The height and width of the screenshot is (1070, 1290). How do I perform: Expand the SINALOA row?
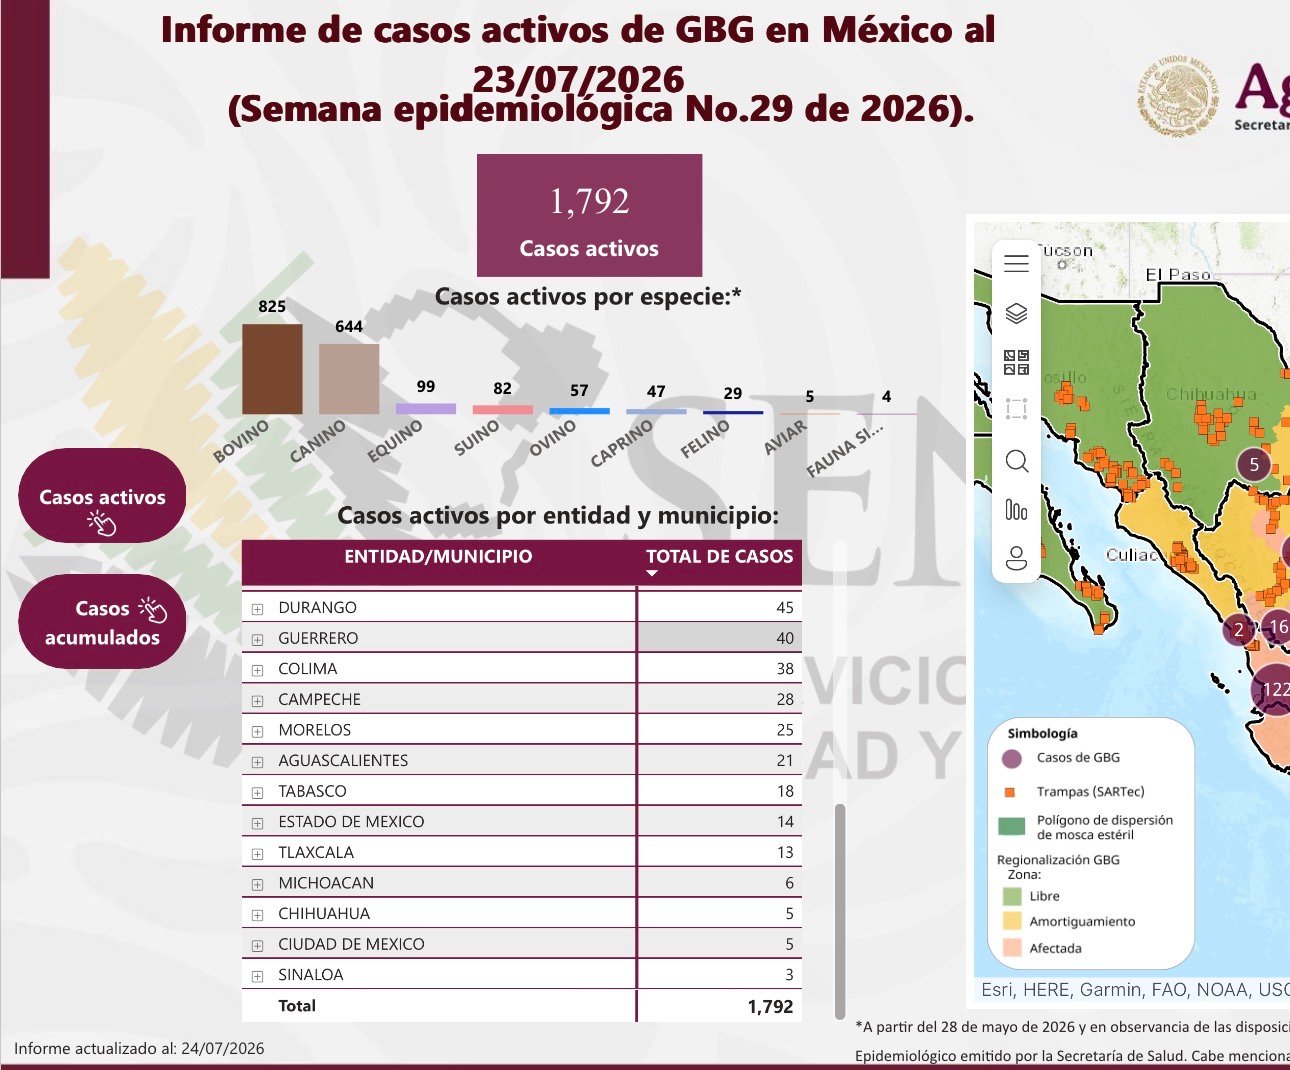click(x=257, y=976)
